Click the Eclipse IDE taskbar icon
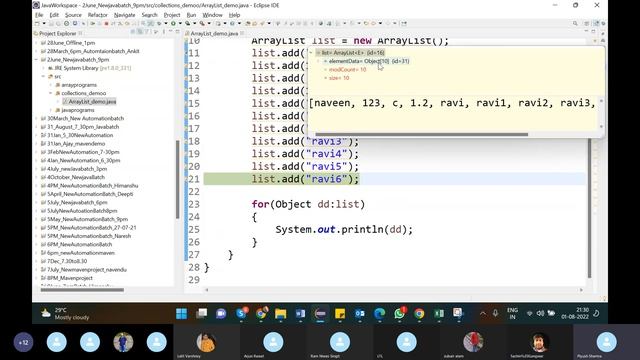 tap(320, 313)
